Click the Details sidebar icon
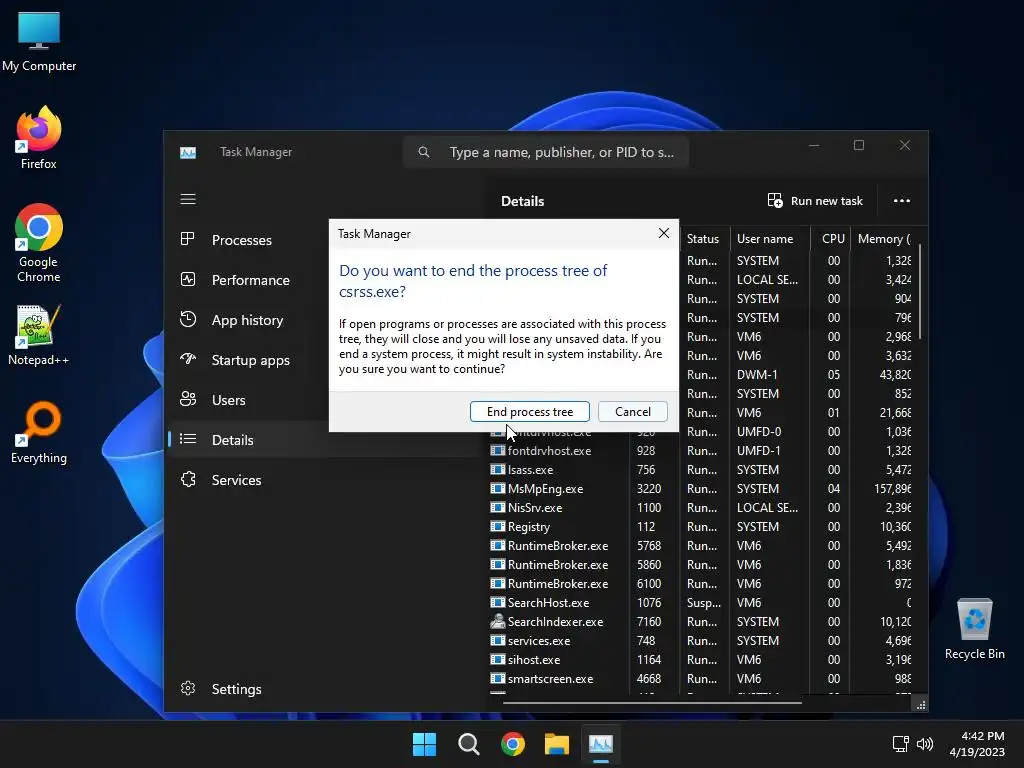Image resolution: width=1024 pixels, height=768 pixels. pos(188,440)
